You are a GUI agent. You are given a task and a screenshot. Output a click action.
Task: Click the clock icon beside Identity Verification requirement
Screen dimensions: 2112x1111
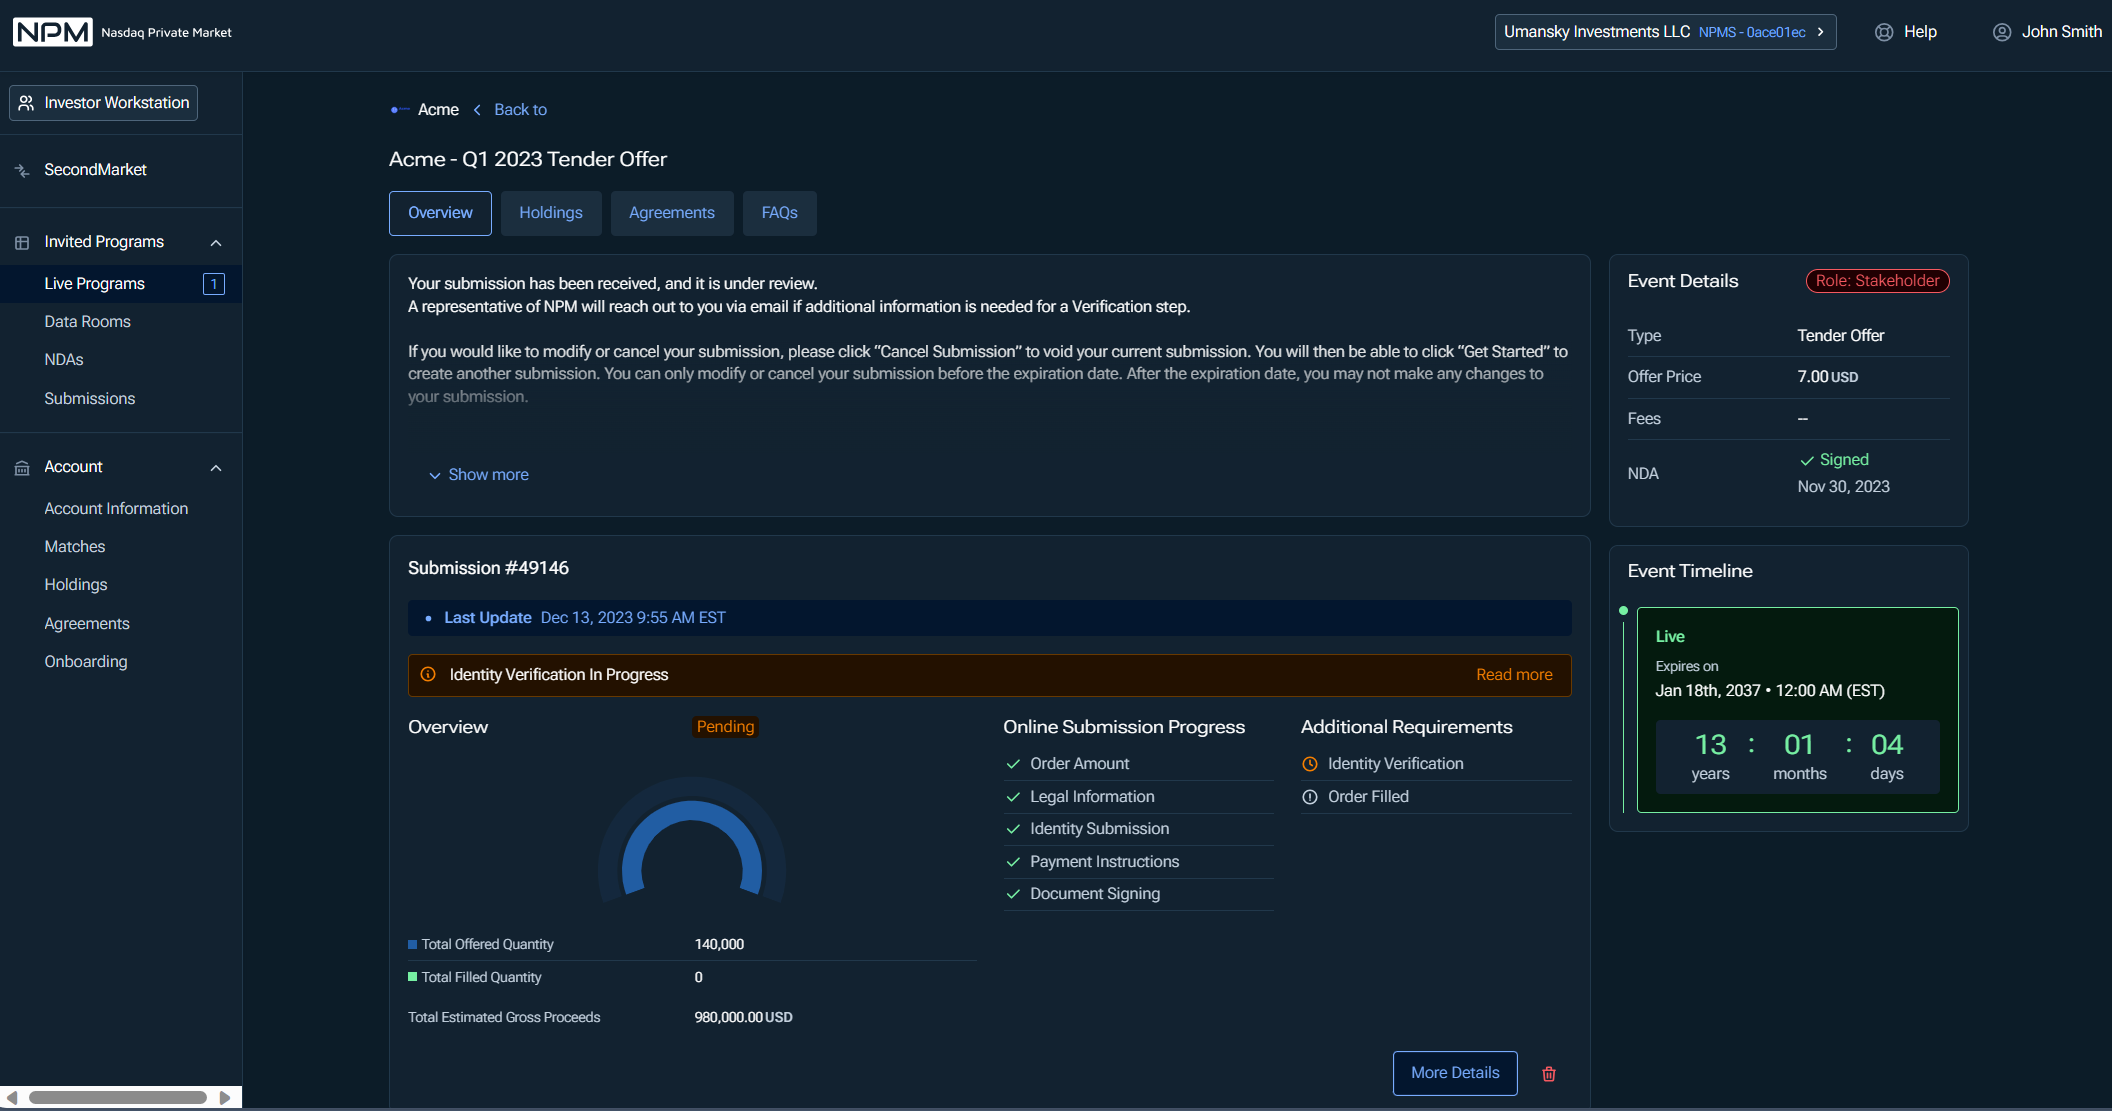(x=1310, y=764)
